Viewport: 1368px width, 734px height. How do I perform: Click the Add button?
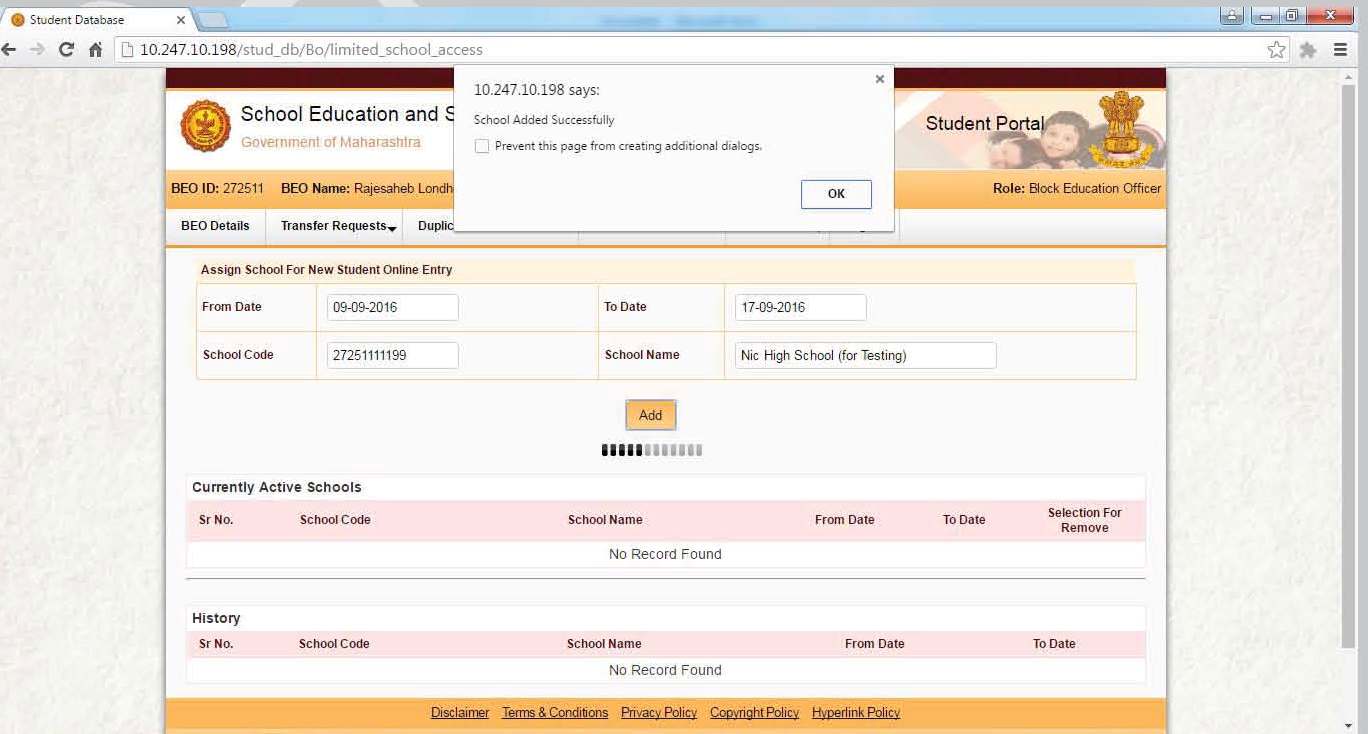tap(650, 414)
